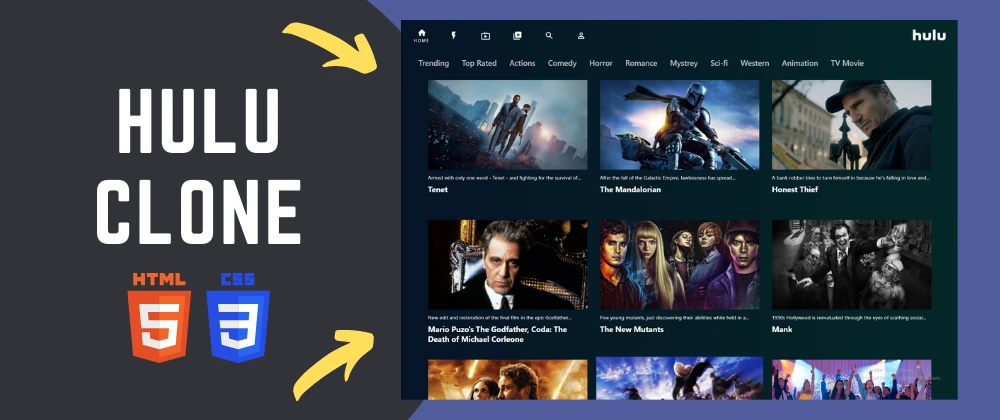Select the Trending category
The width and height of the screenshot is (1000, 420).
pyautogui.click(x=434, y=63)
